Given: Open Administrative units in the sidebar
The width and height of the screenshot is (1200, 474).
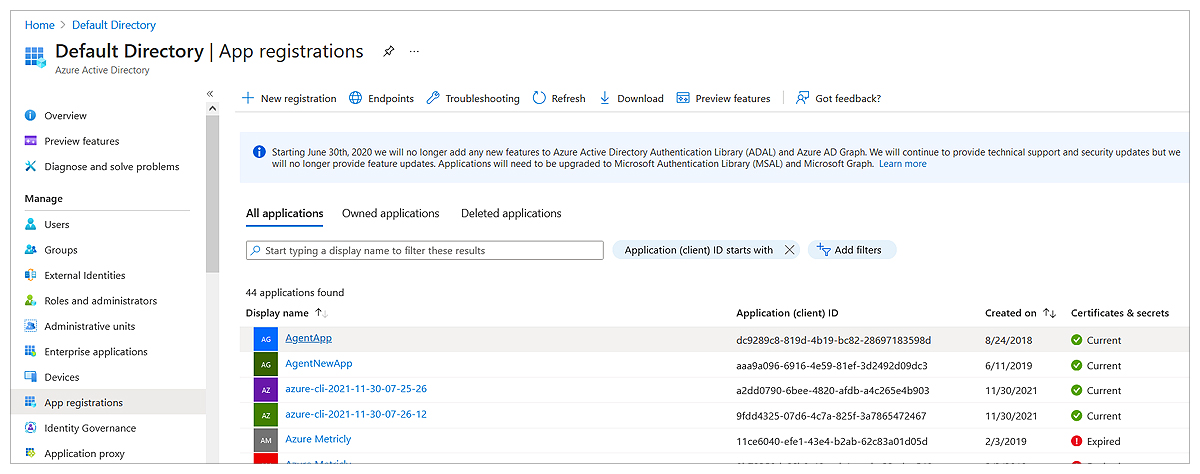Looking at the screenshot, I should pyautogui.click(x=90, y=327).
